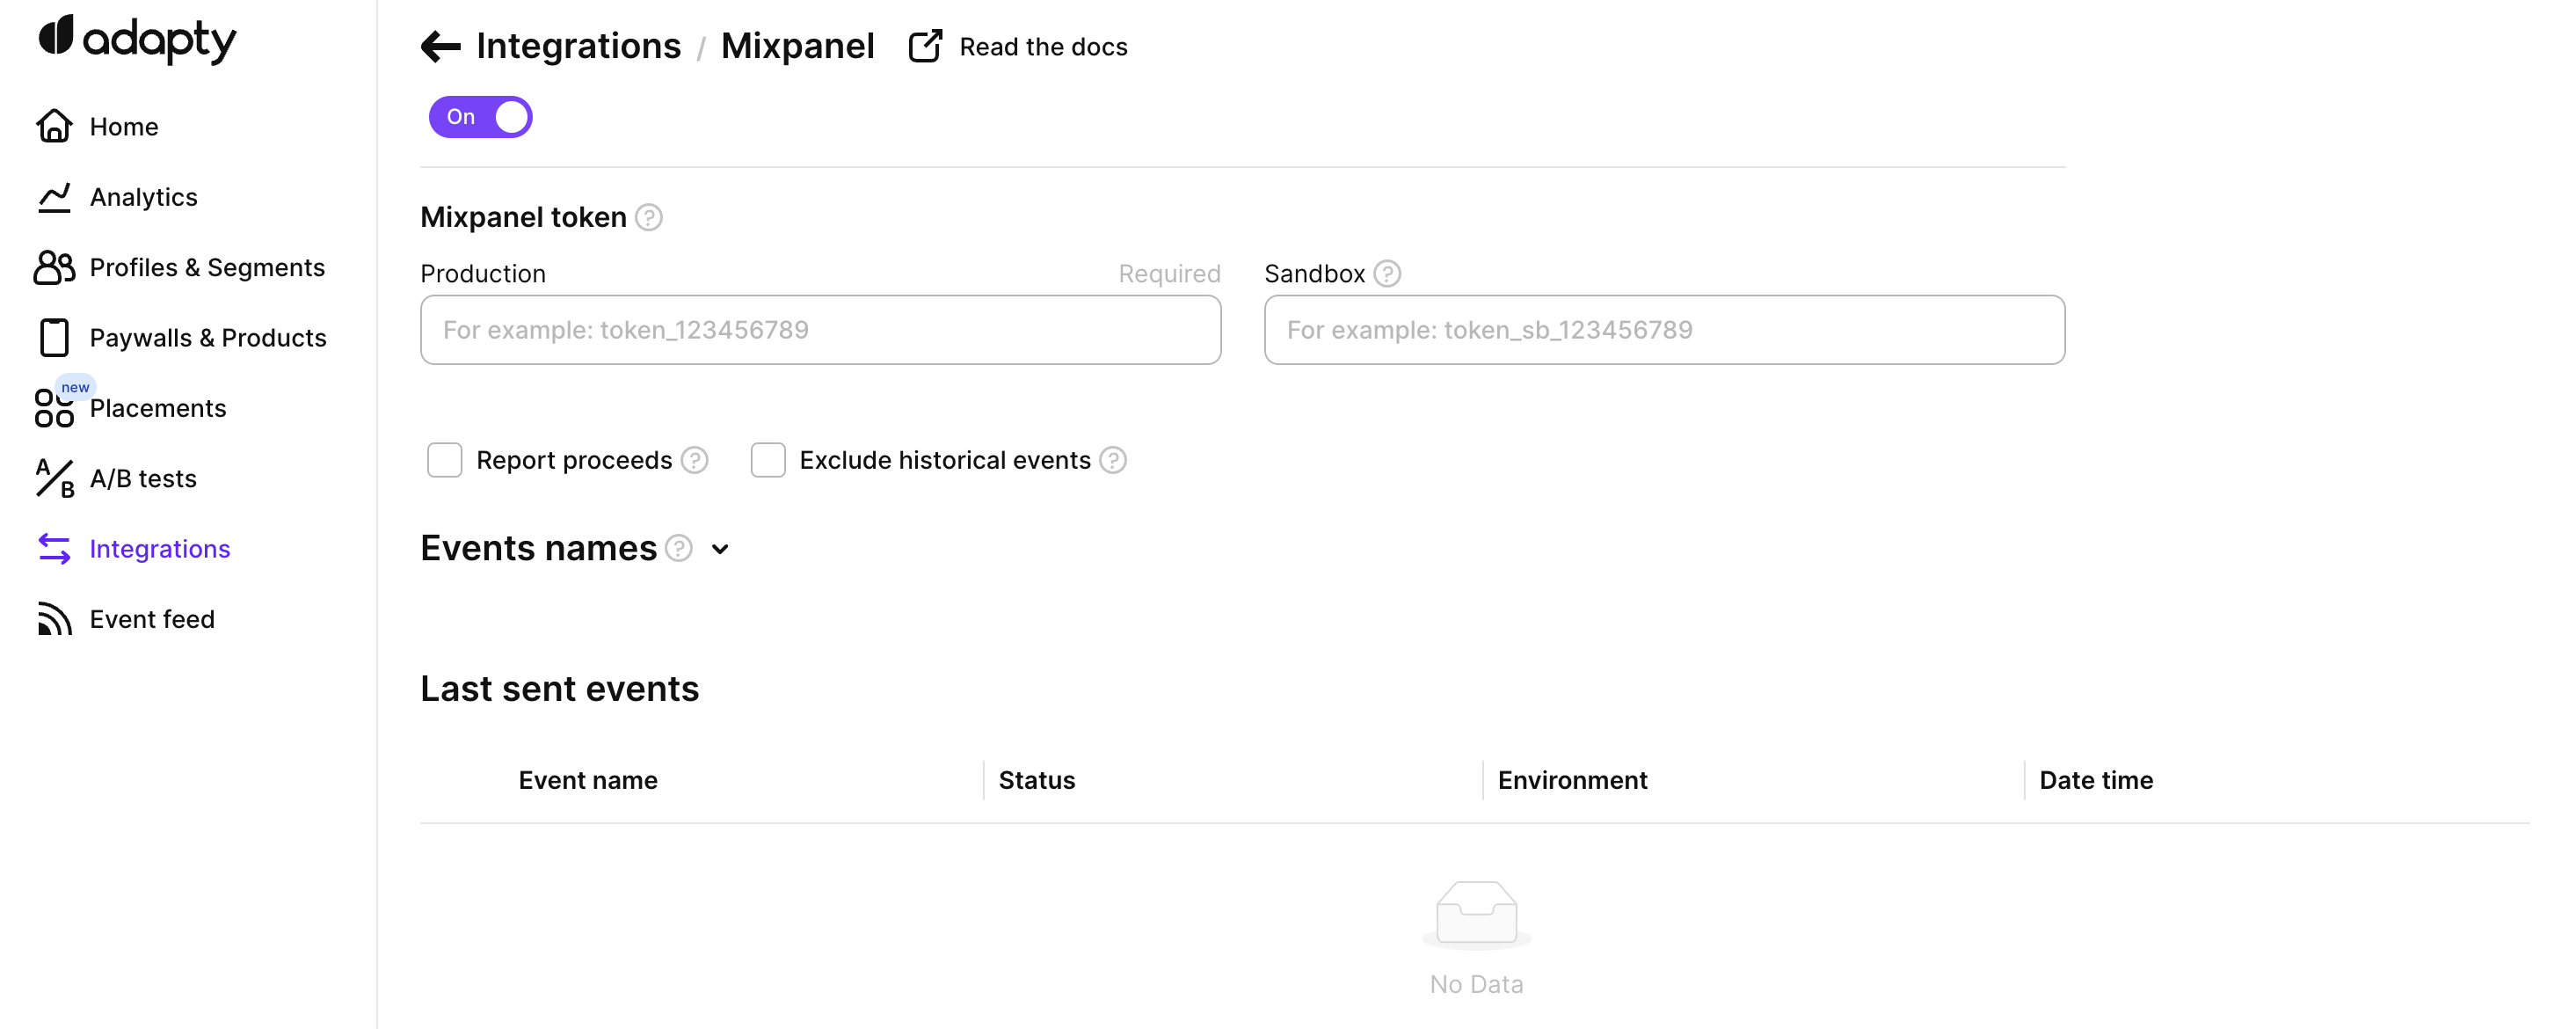Image resolution: width=2576 pixels, height=1029 pixels.
Task: Focus the Production token input field
Action: 820,330
